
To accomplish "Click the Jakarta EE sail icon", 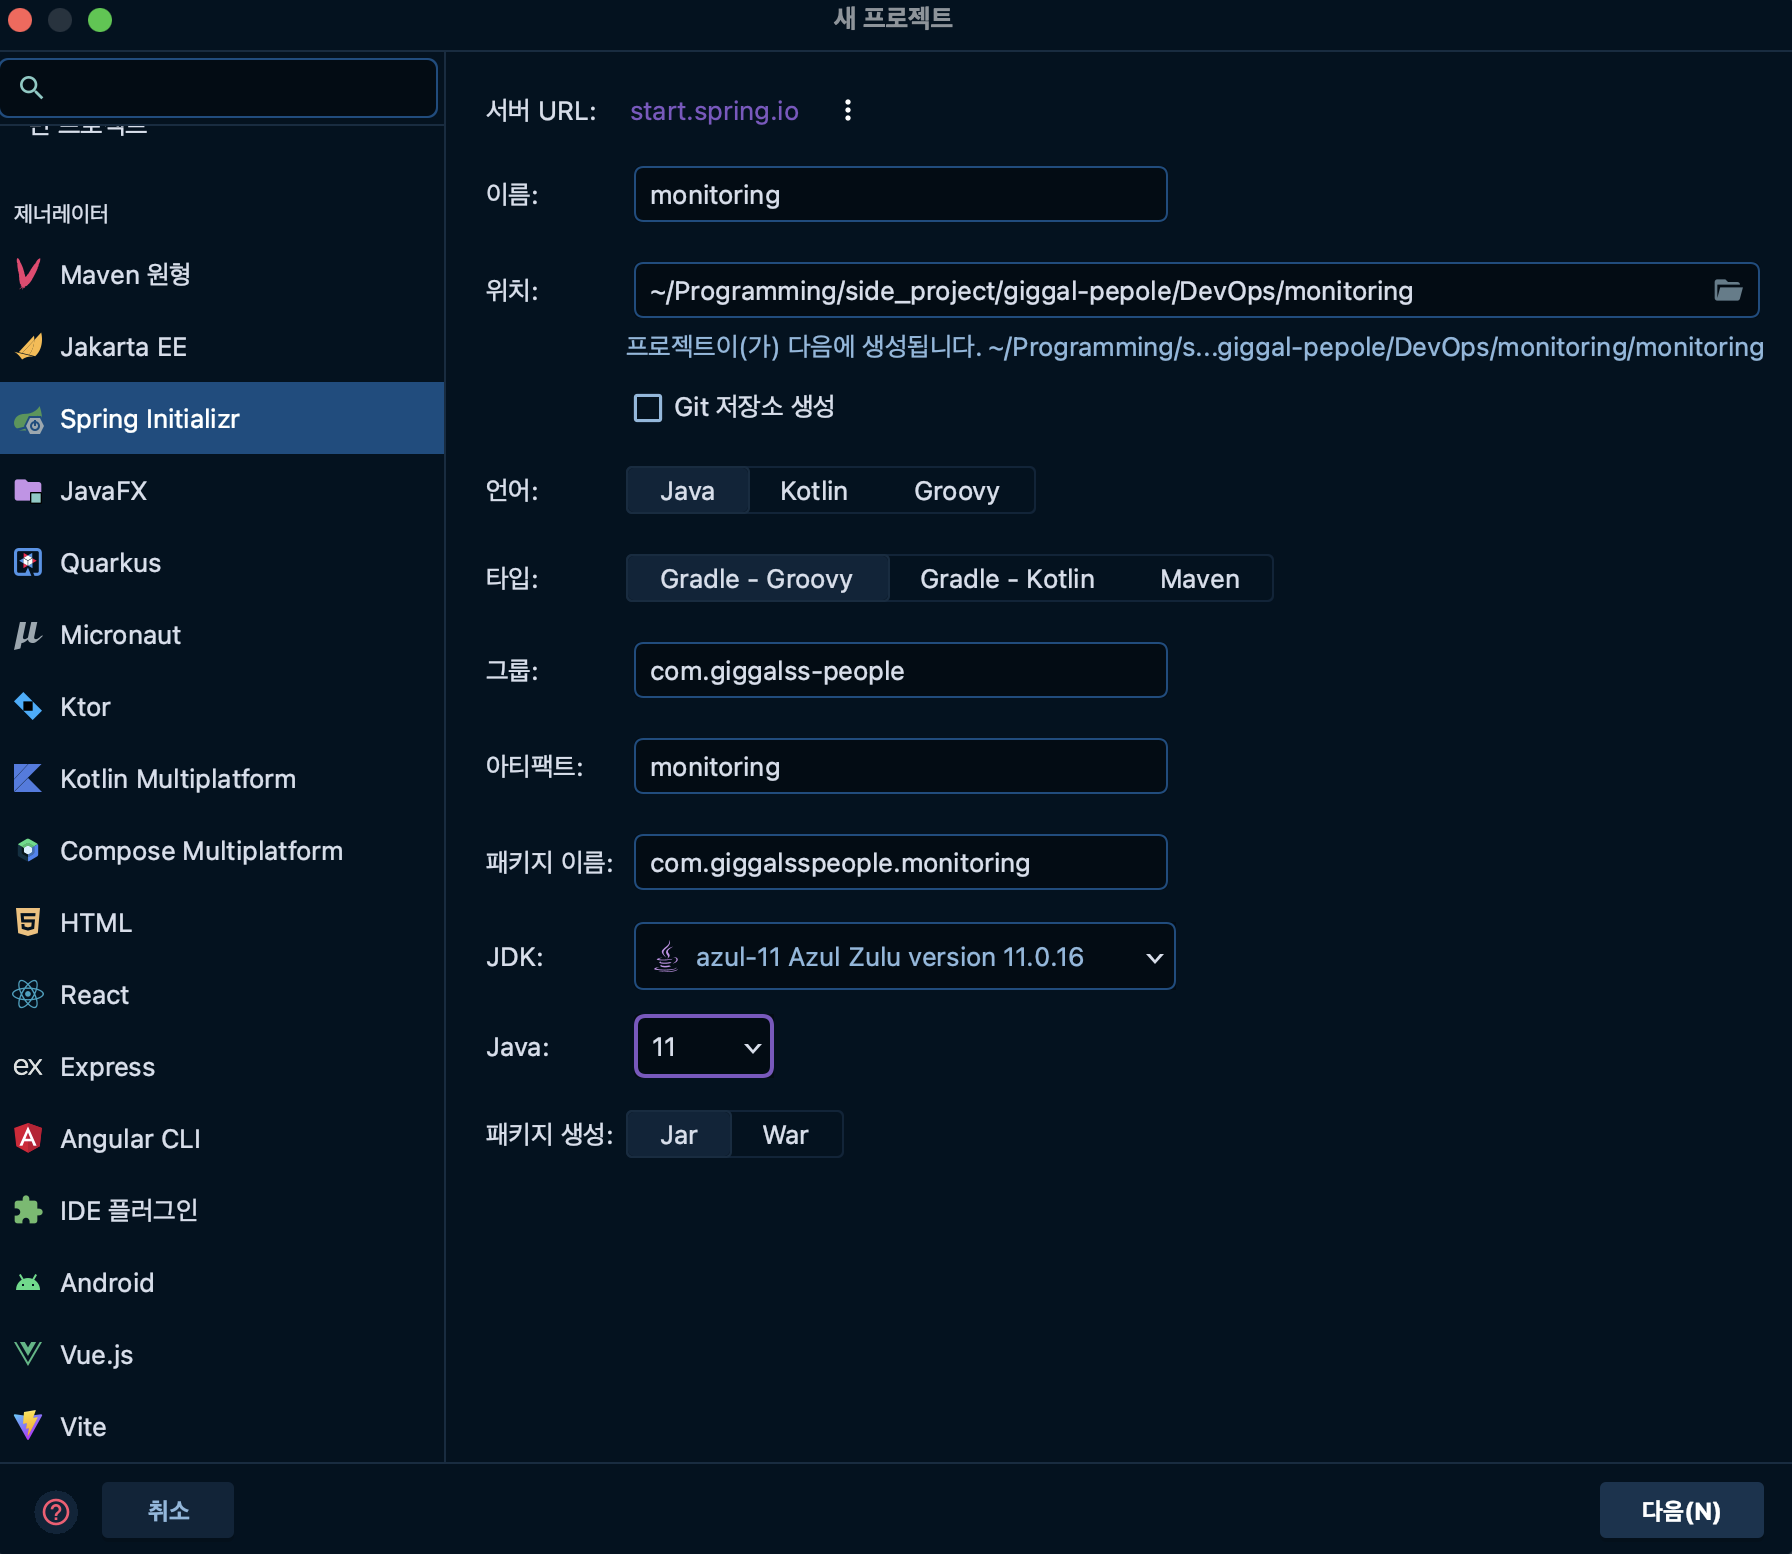I will 28,346.
